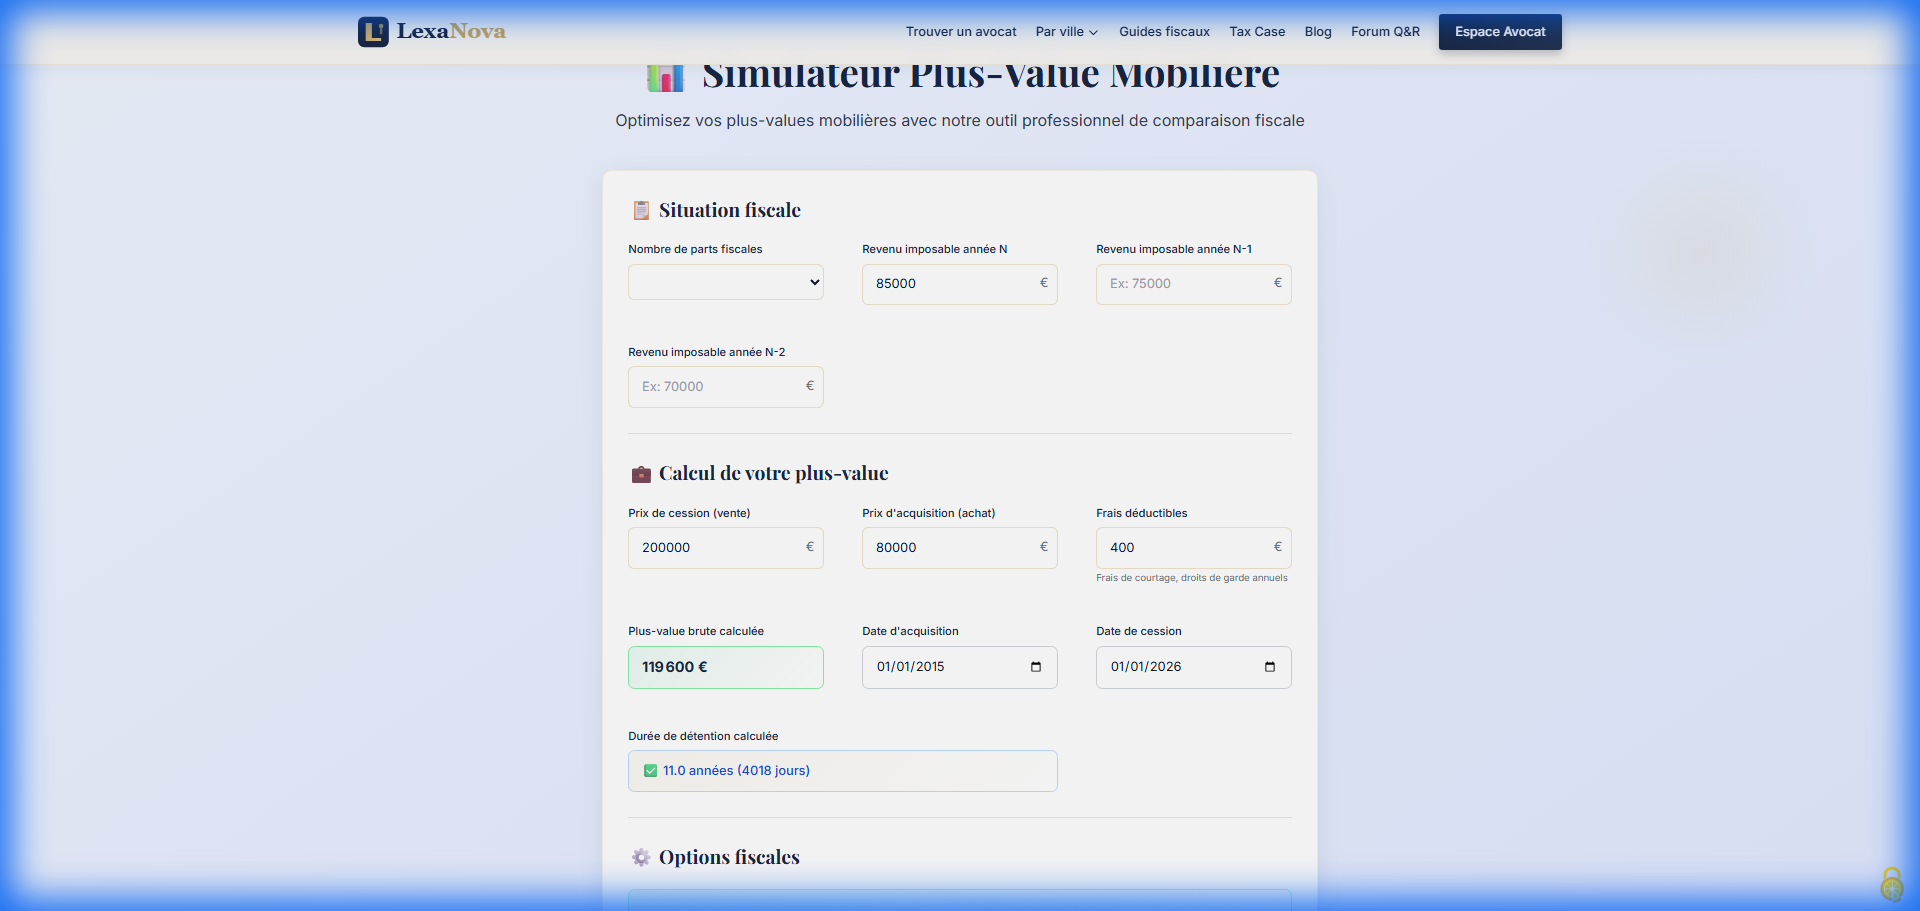Focus the Prix de cession input field
Screen dimensions: 1920x911
pyautogui.click(x=718, y=548)
